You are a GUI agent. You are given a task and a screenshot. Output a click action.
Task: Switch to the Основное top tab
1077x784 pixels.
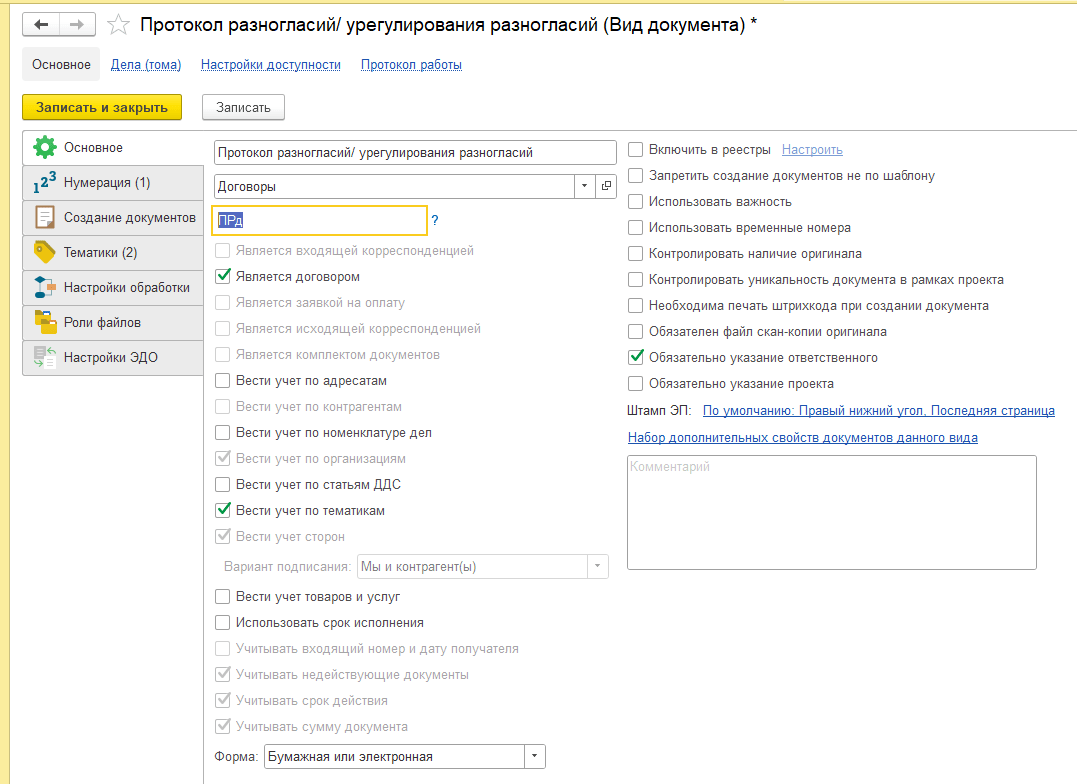(61, 65)
